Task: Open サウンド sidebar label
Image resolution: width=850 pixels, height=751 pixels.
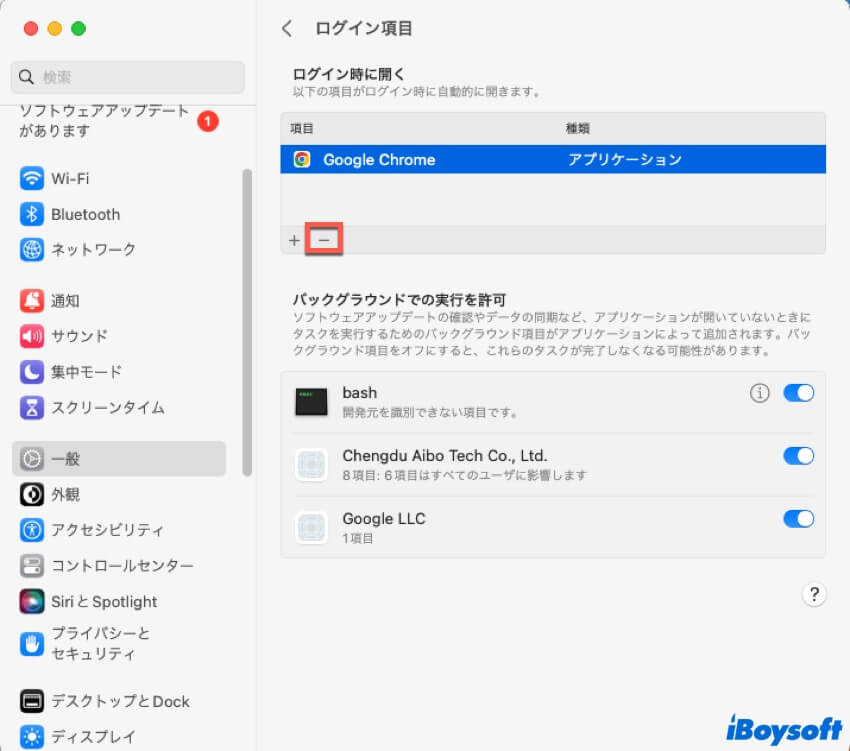Action: coord(79,336)
